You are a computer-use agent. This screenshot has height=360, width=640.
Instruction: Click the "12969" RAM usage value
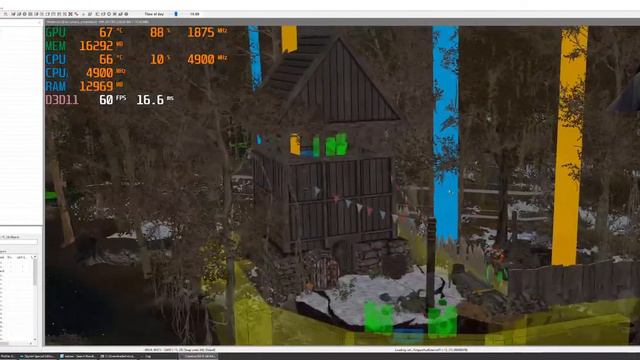96,86
